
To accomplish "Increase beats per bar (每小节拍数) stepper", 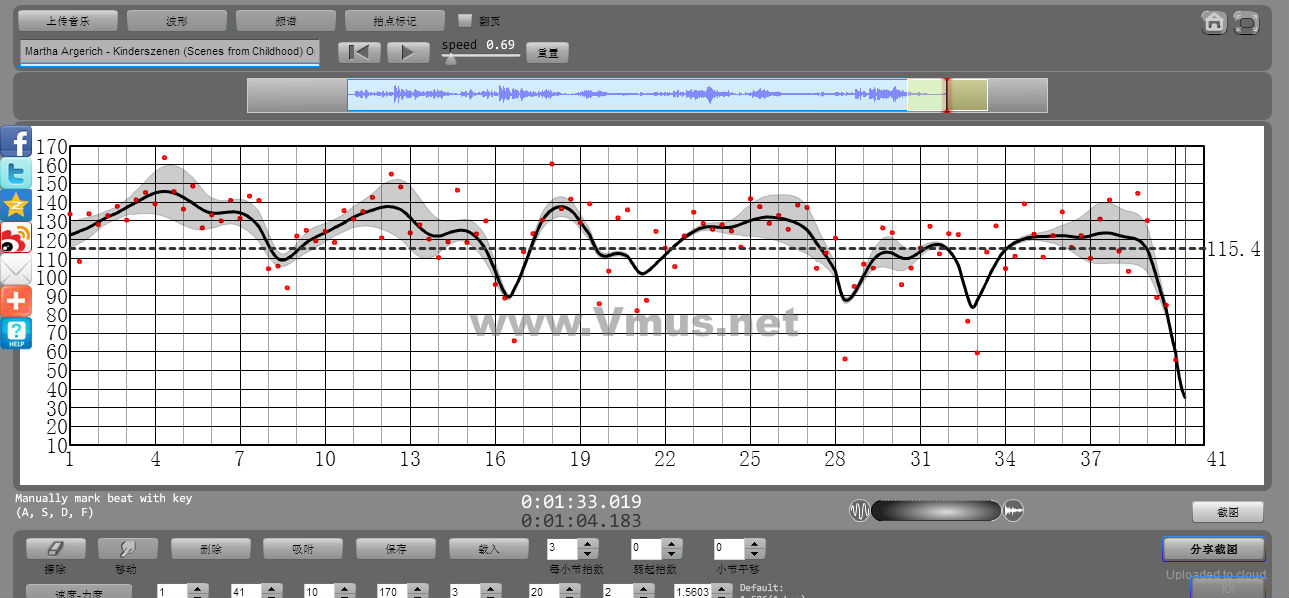I will pyautogui.click(x=588, y=544).
